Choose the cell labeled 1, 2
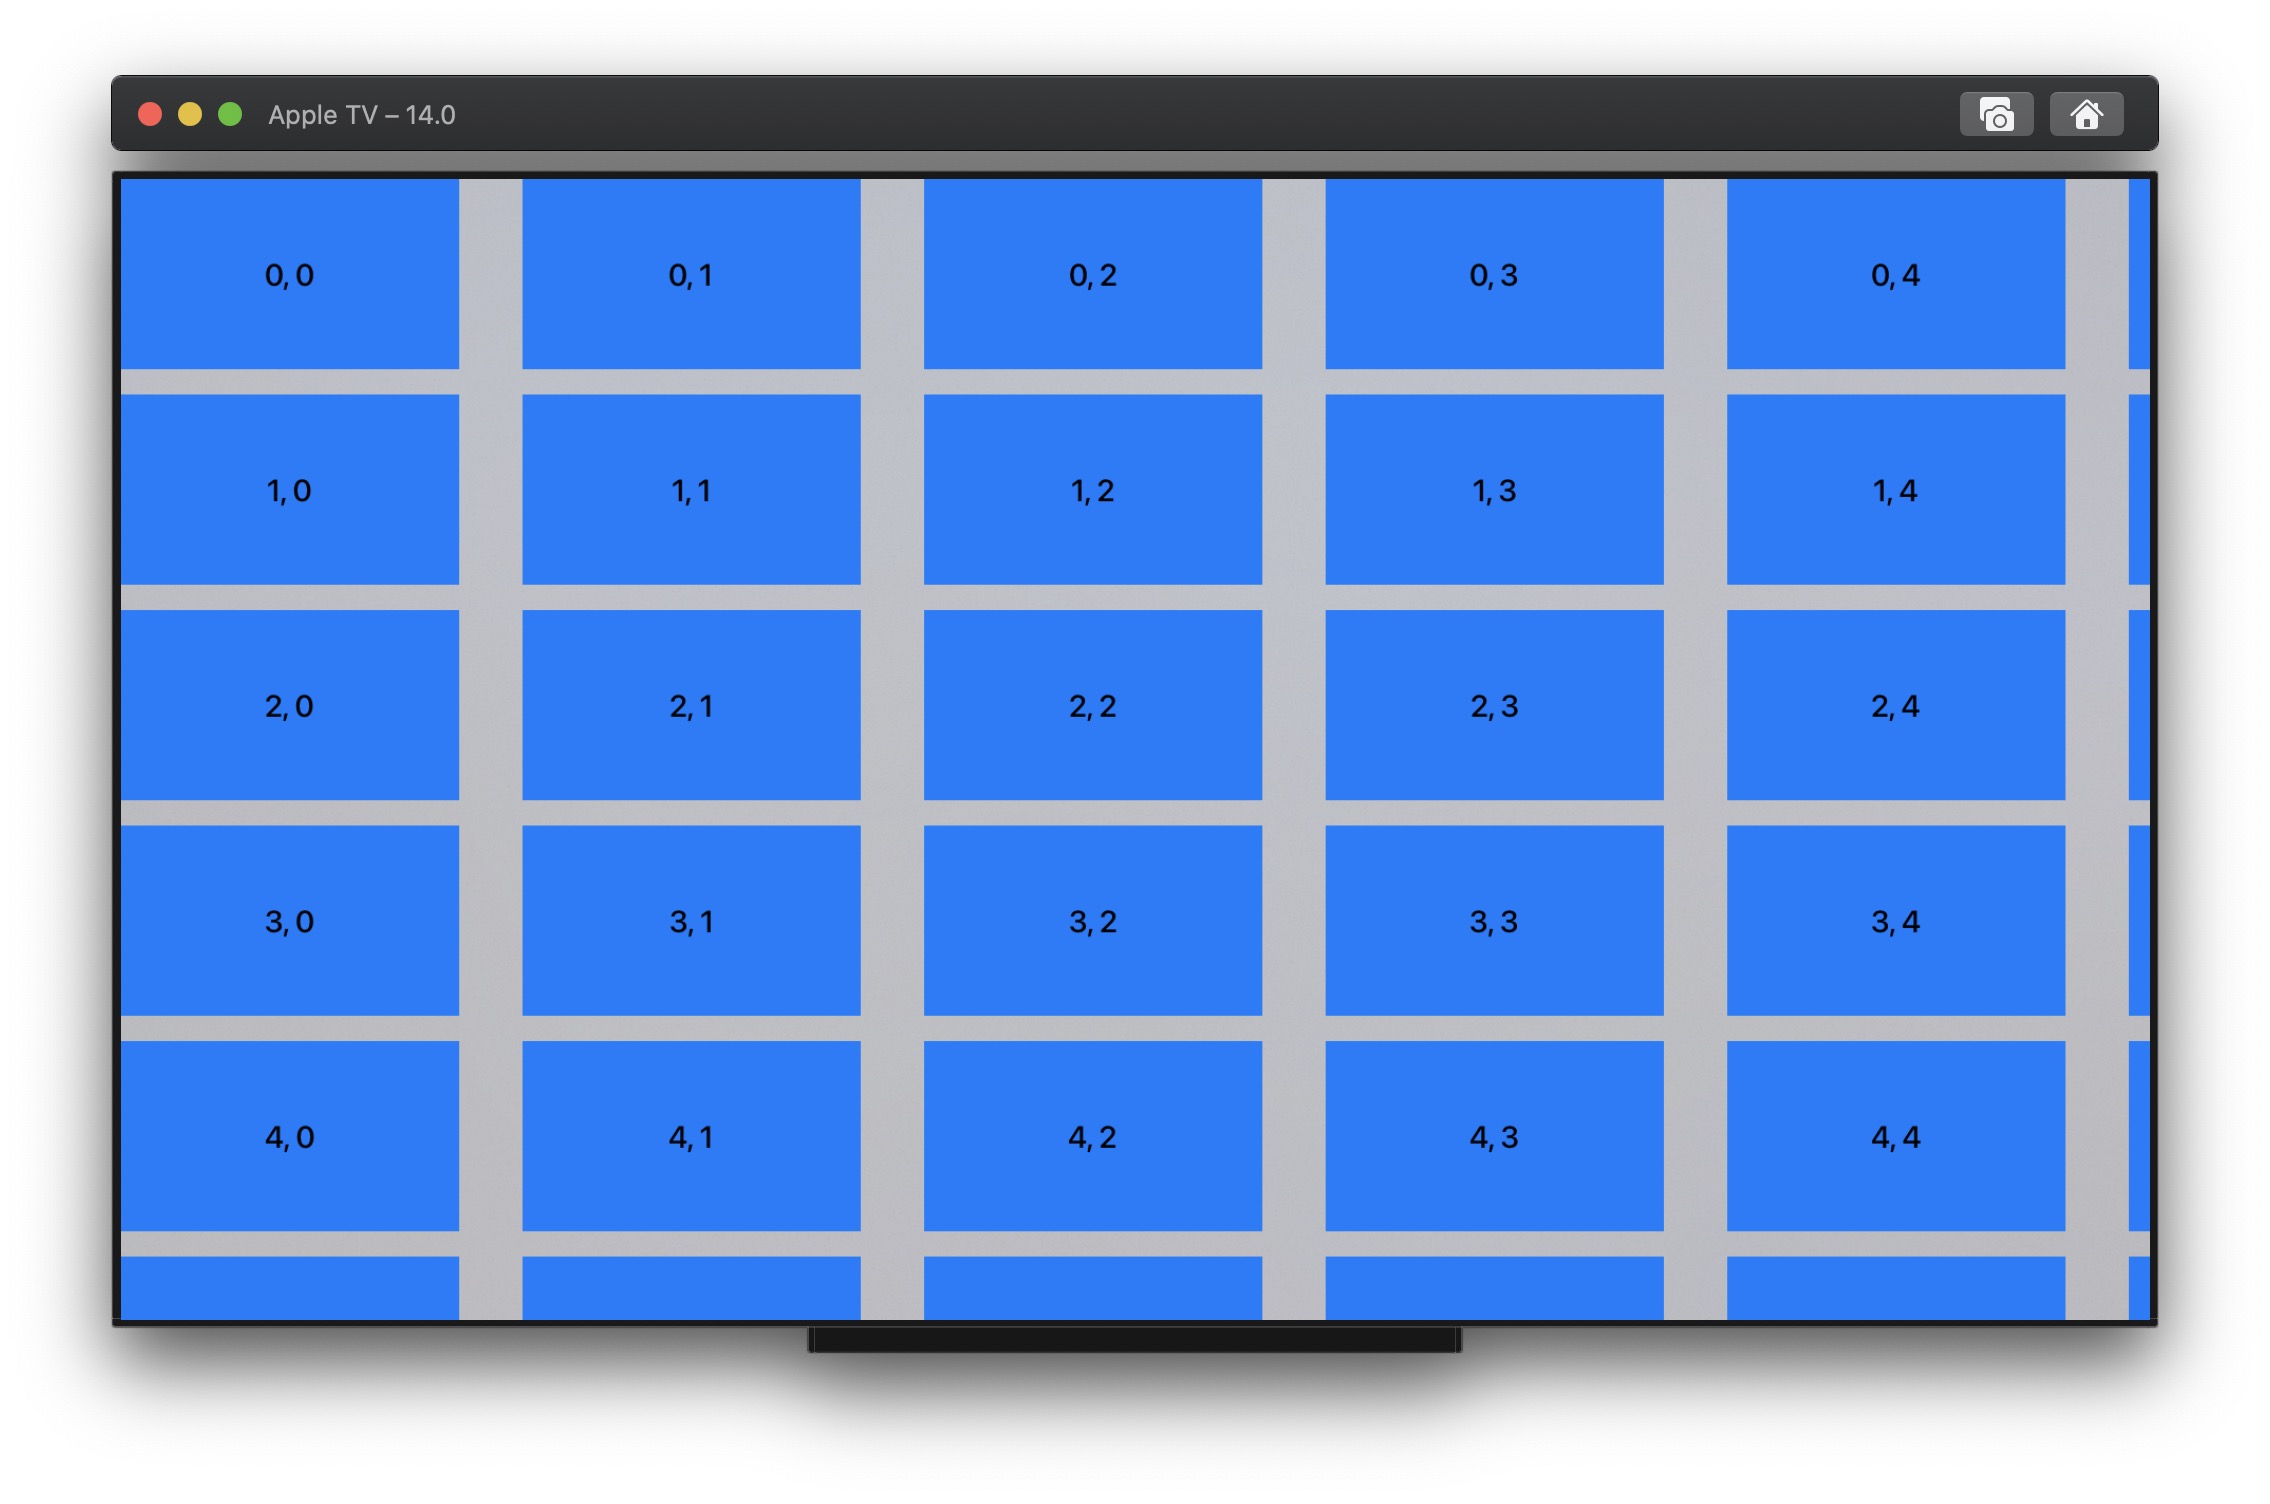 [1093, 490]
